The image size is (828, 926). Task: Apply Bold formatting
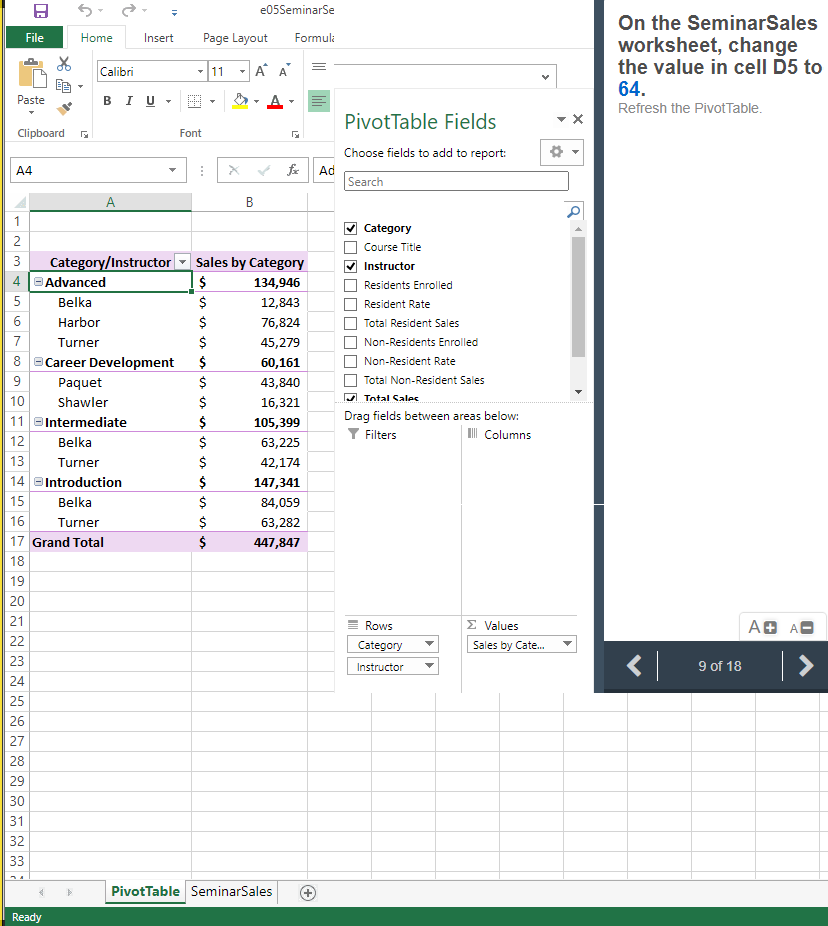(x=107, y=100)
